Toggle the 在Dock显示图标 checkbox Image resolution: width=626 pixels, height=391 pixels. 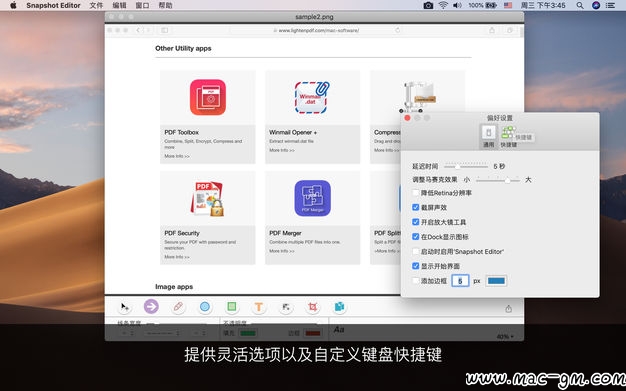[416, 237]
